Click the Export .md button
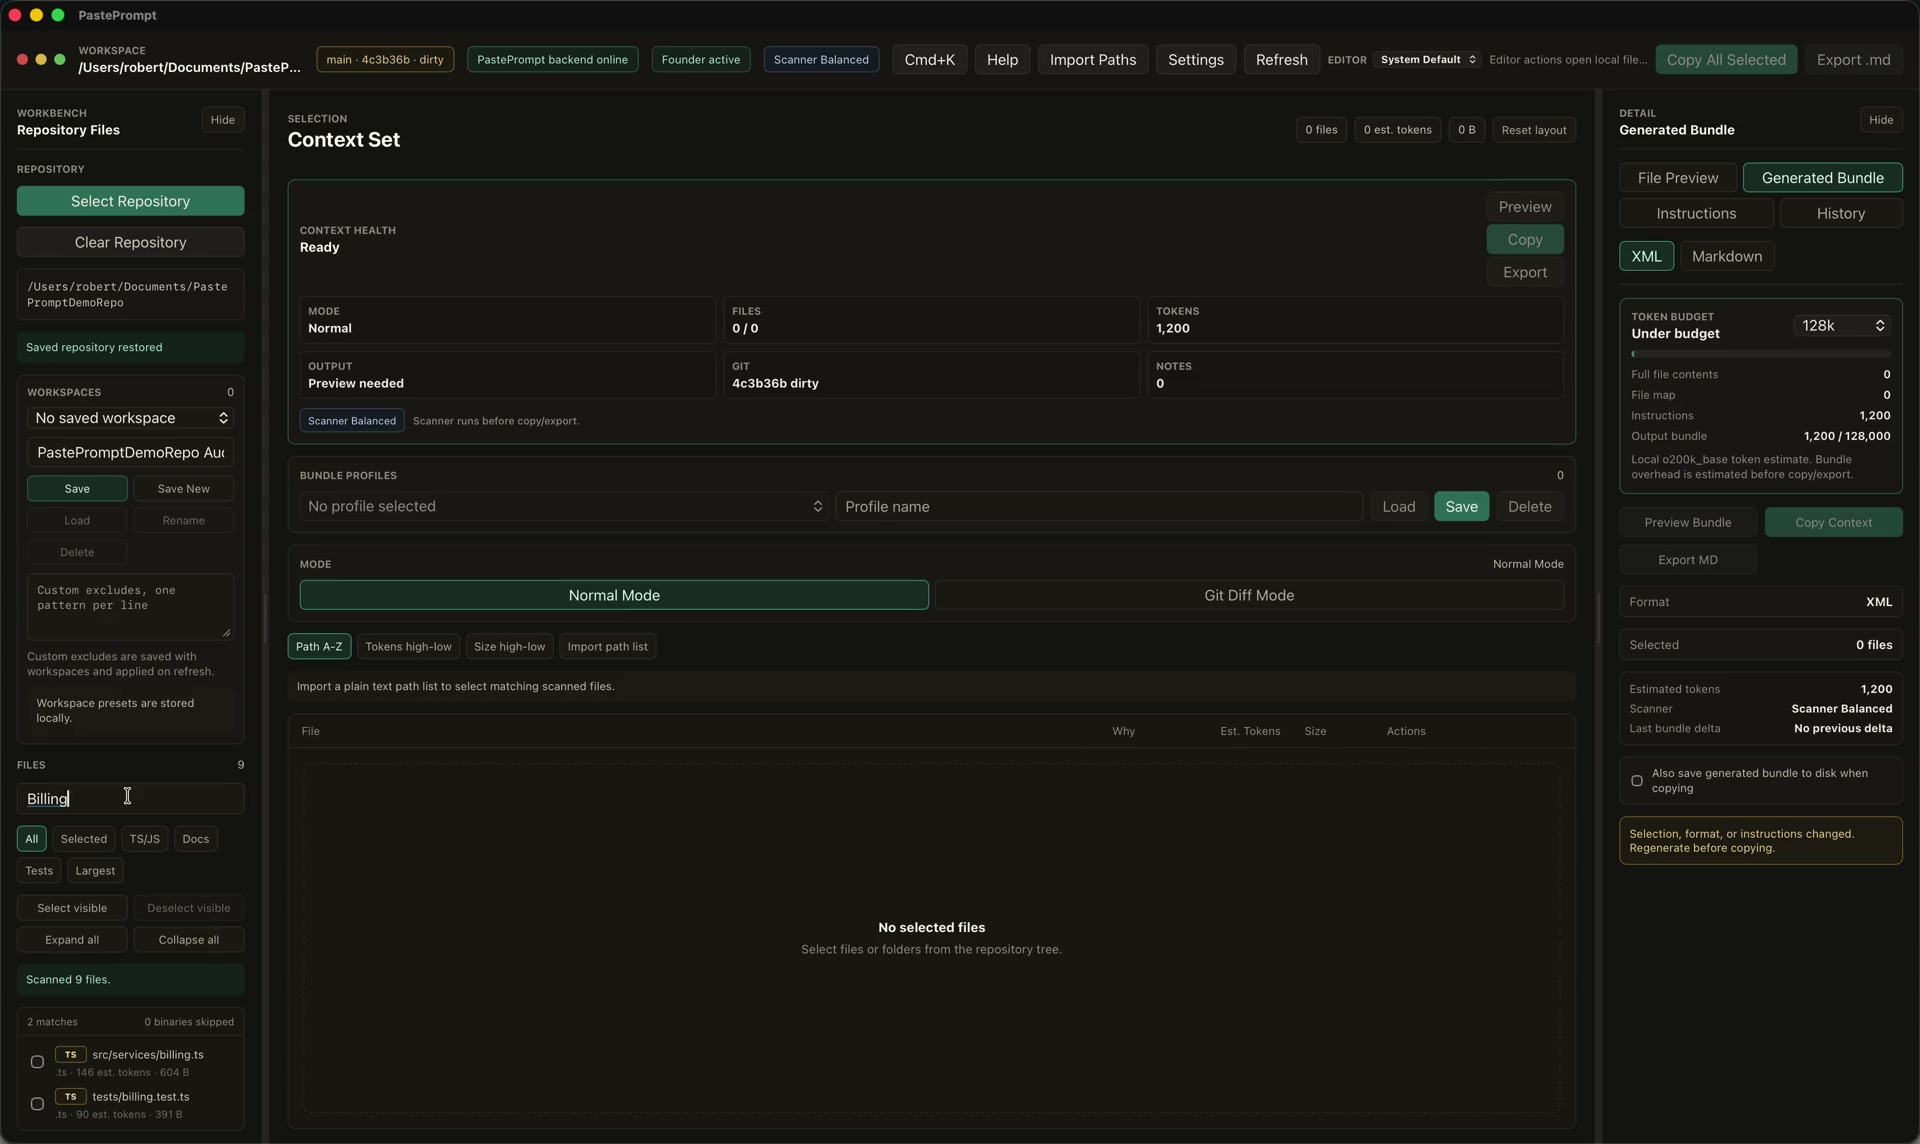The width and height of the screenshot is (1920, 1144). point(1853,60)
